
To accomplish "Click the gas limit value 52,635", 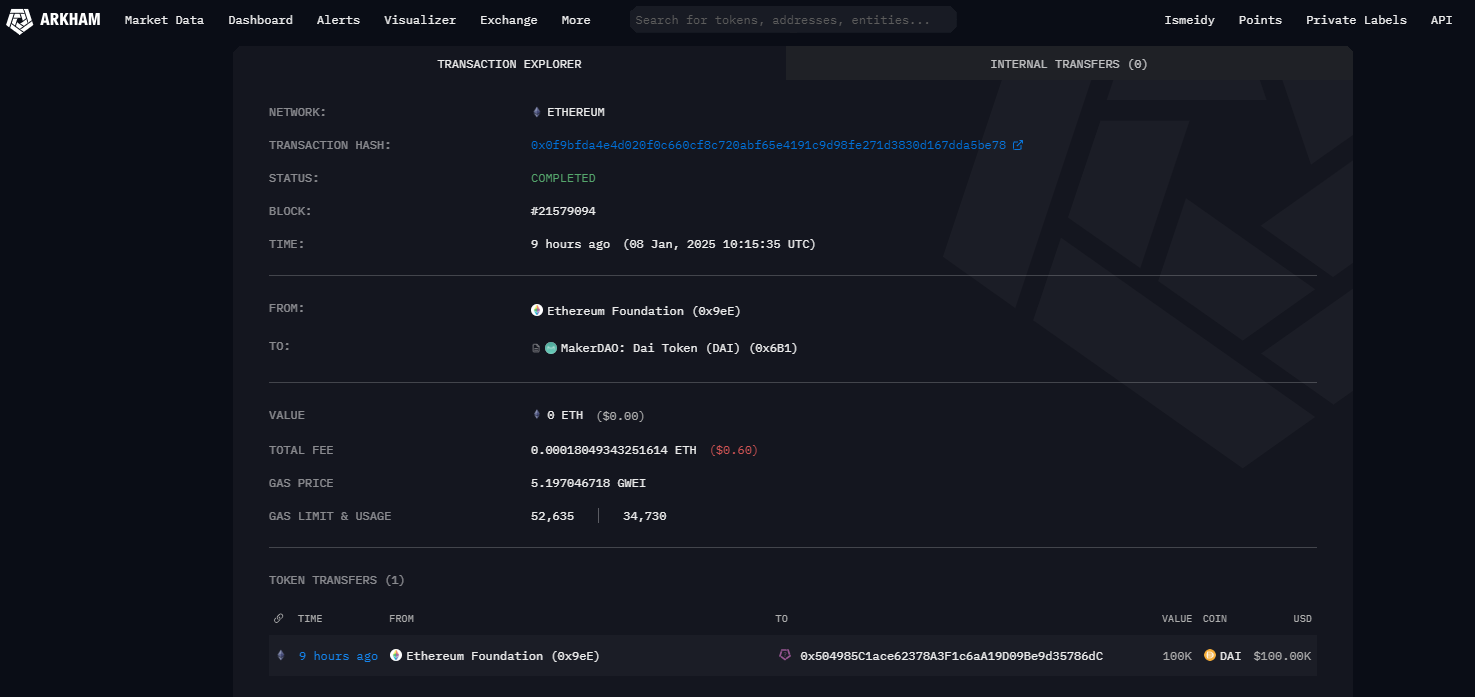I will [x=552, y=516].
